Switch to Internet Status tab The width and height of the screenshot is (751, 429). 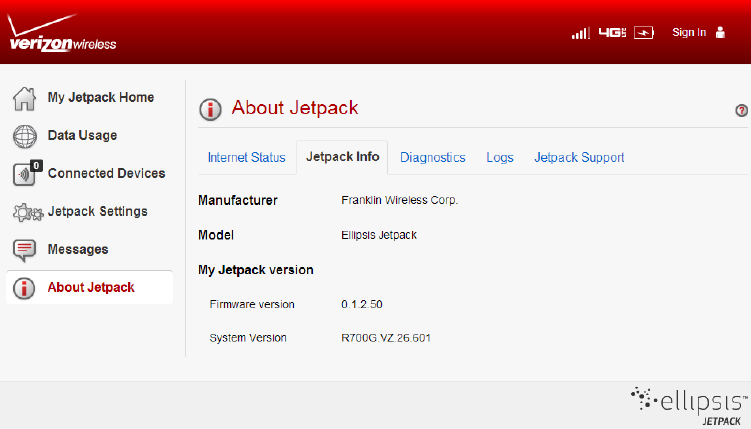coord(247,158)
